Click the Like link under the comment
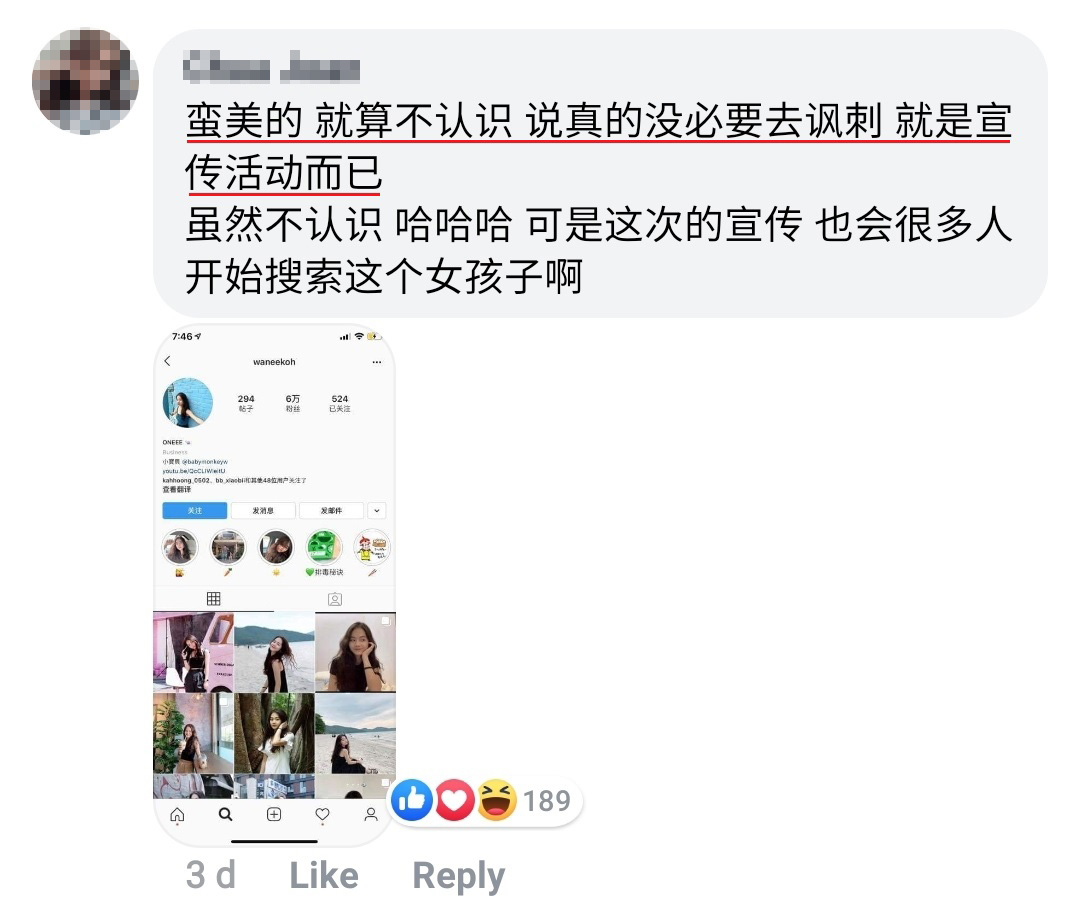This screenshot has height=910, width=1080. (x=324, y=876)
